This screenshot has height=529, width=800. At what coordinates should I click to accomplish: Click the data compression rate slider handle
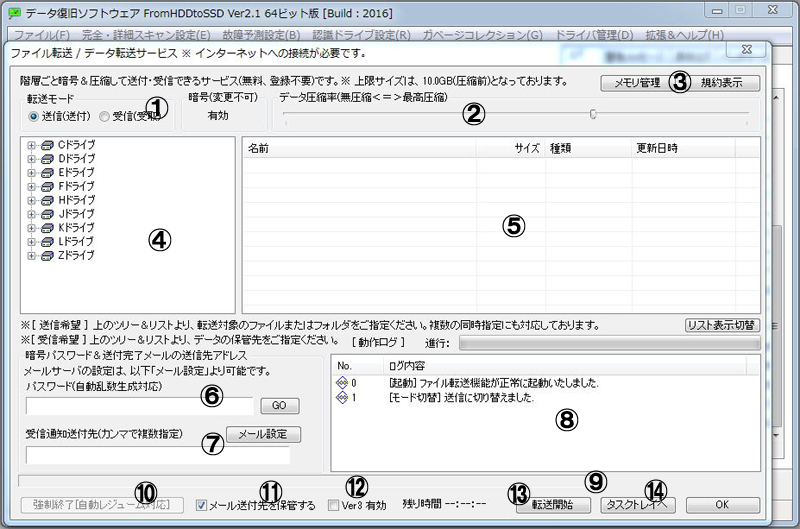593,114
